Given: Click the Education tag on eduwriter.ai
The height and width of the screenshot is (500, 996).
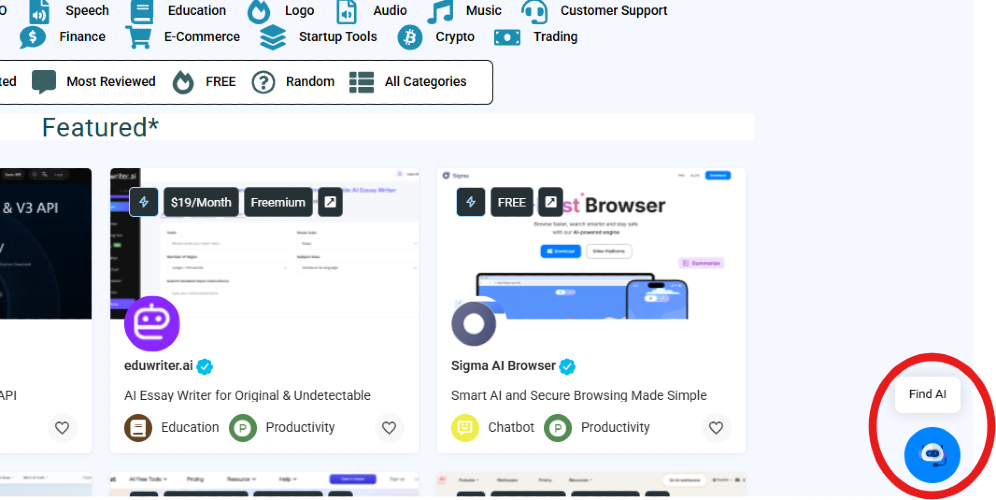Looking at the screenshot, I should (172, 428).
